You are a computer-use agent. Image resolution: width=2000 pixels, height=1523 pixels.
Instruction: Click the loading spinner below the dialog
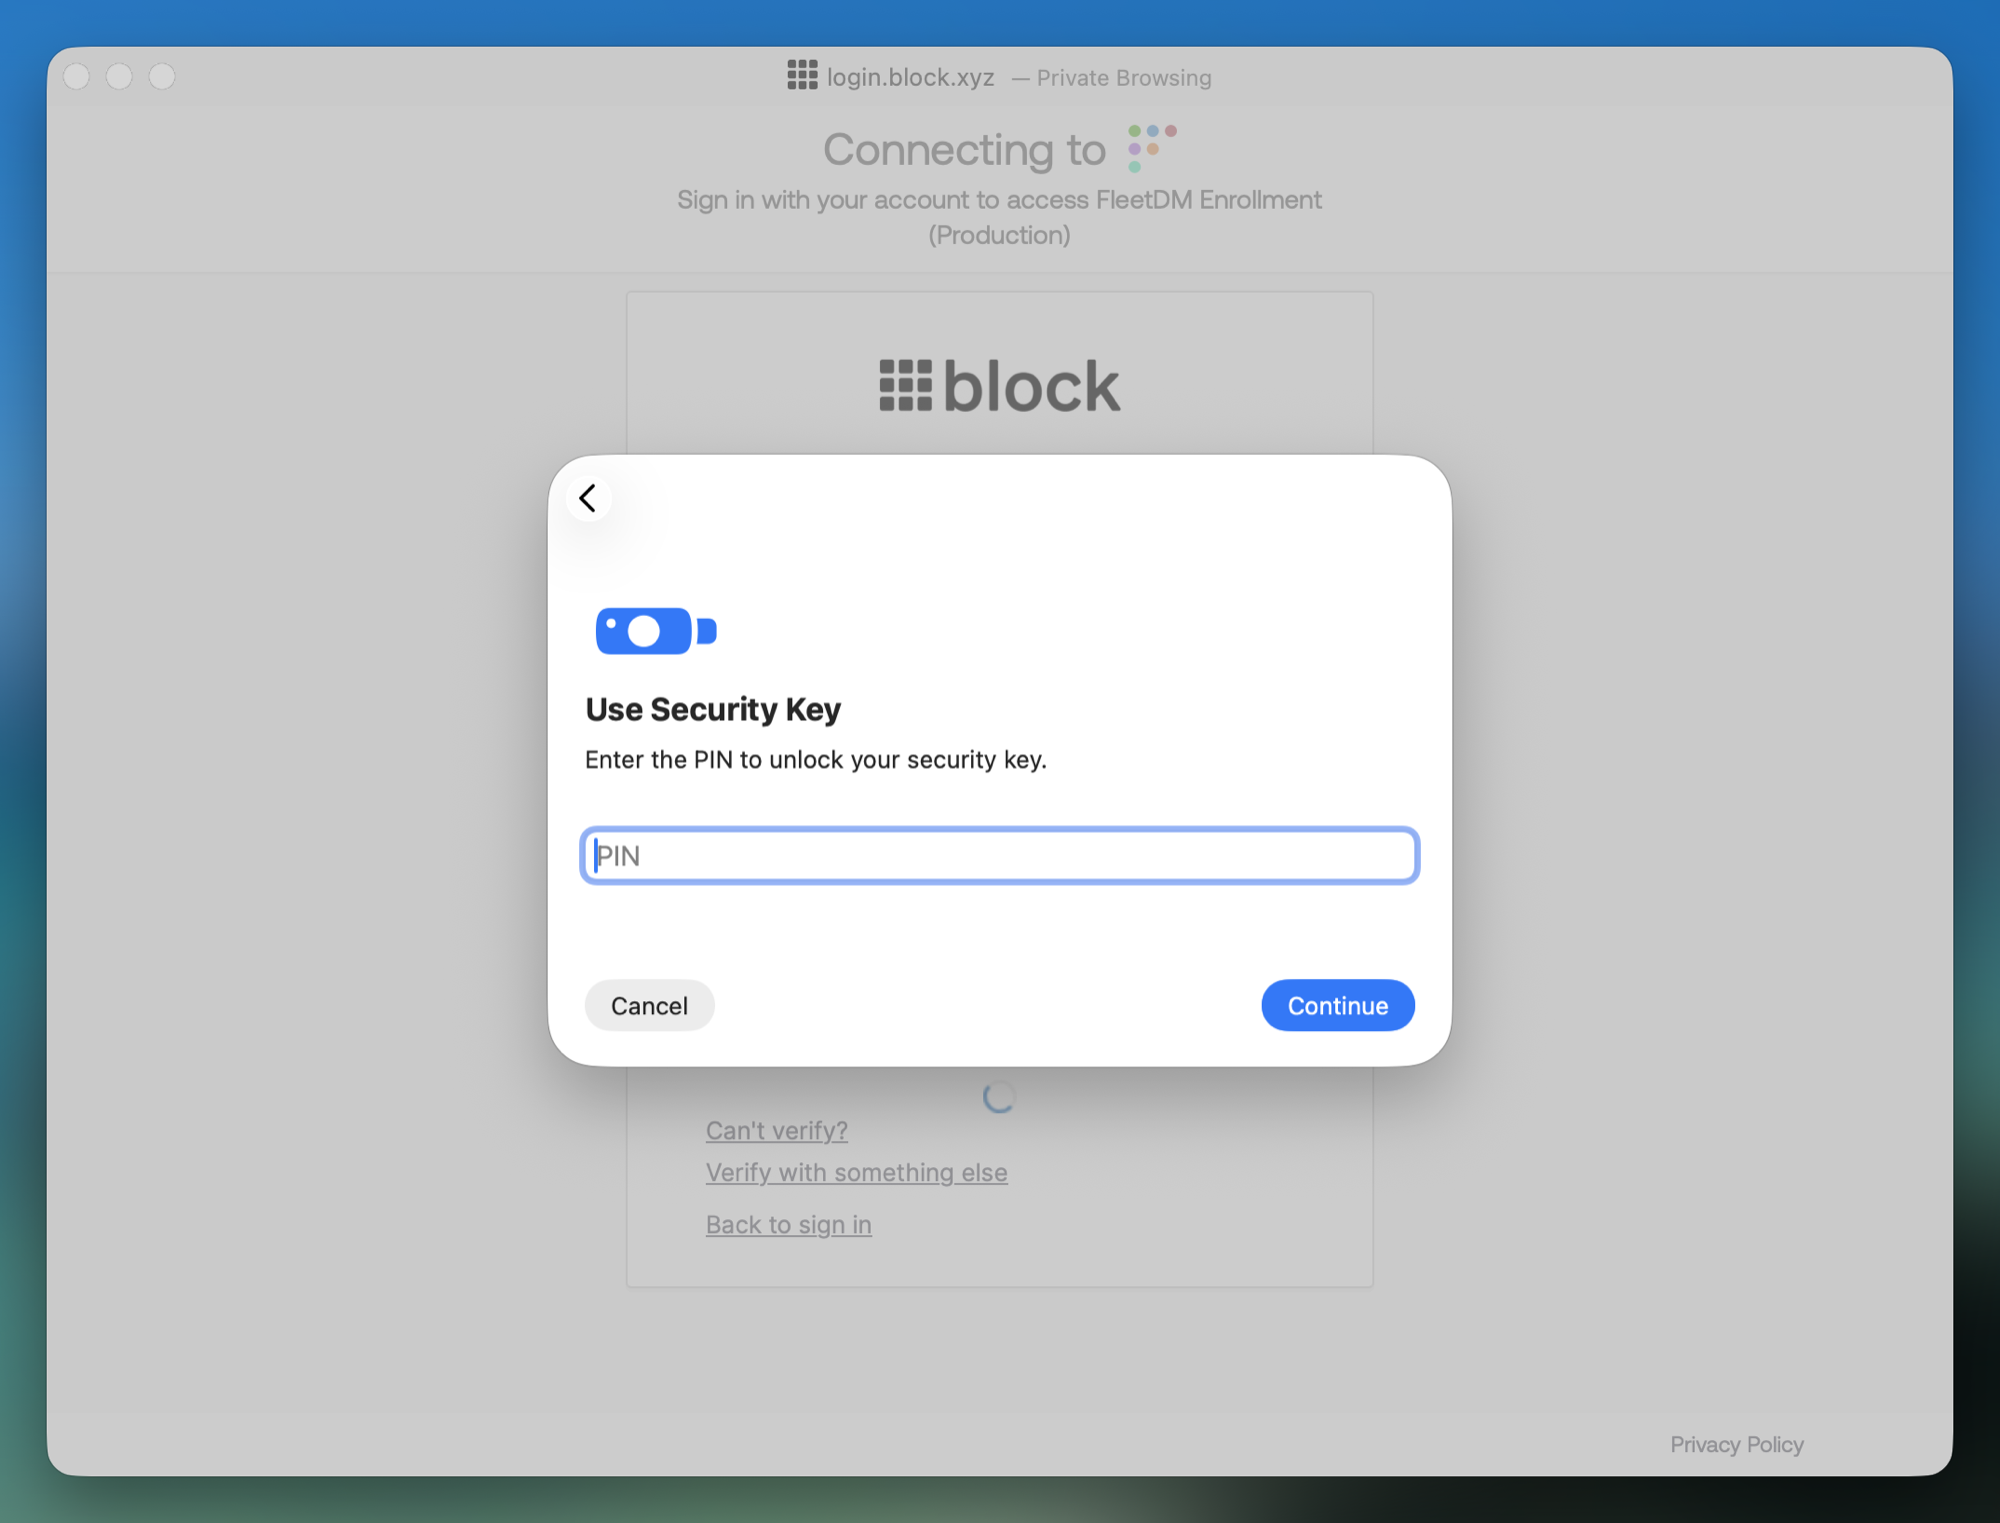pos(999,1097)
